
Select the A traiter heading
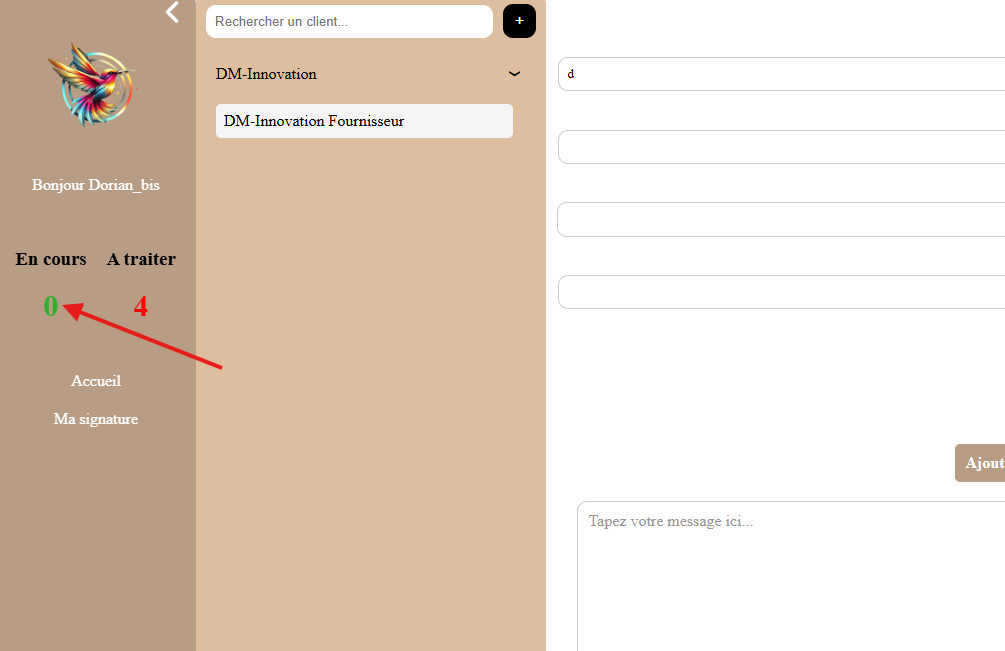(141, 259)
